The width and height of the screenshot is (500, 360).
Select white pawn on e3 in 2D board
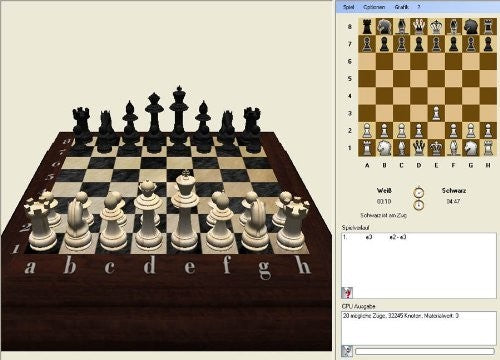436,113
